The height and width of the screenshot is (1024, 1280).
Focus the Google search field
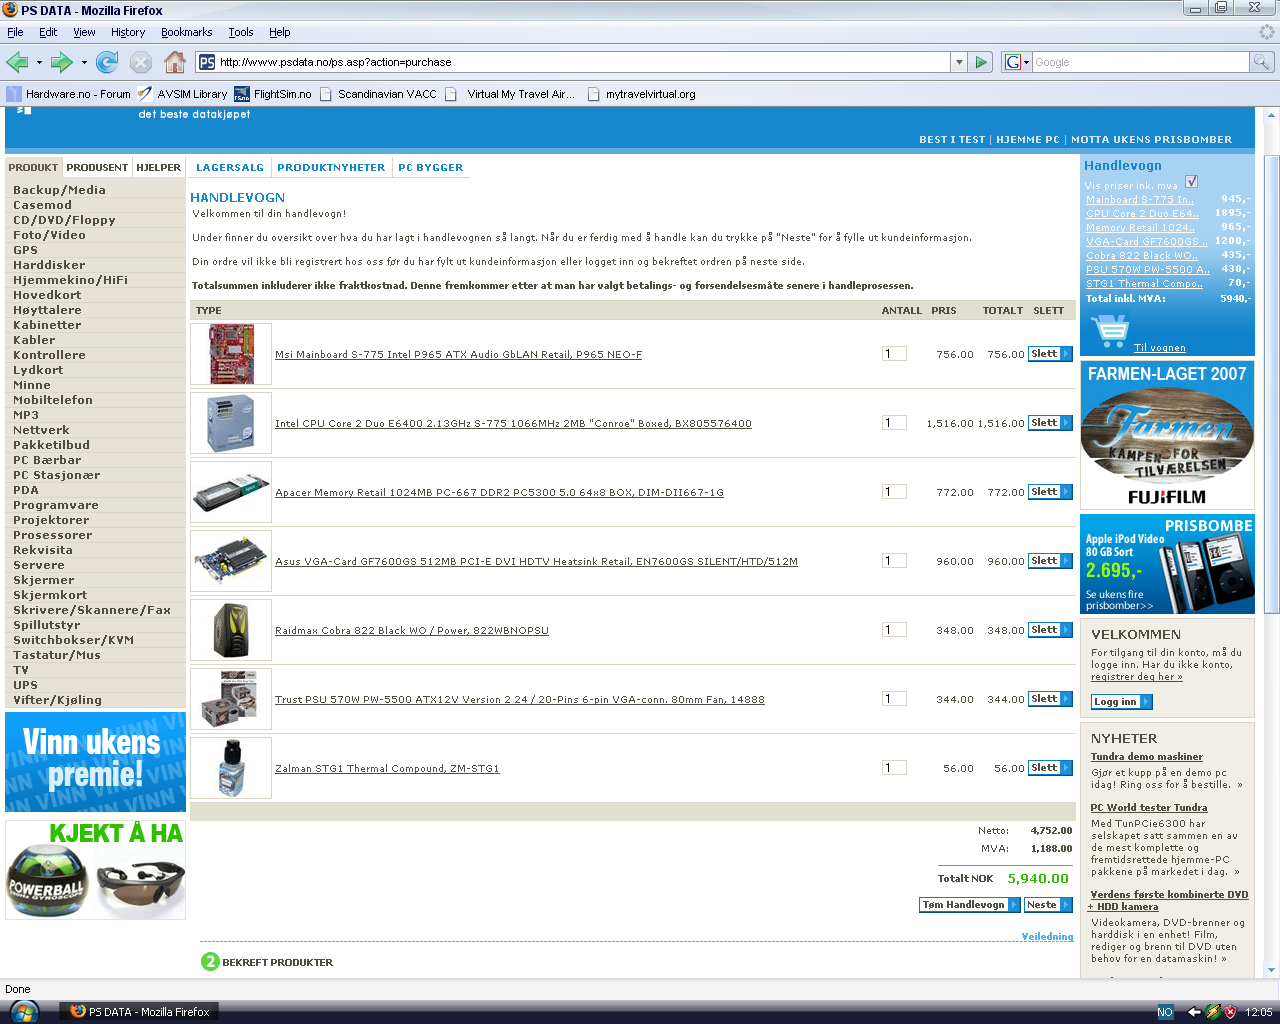1141,62
